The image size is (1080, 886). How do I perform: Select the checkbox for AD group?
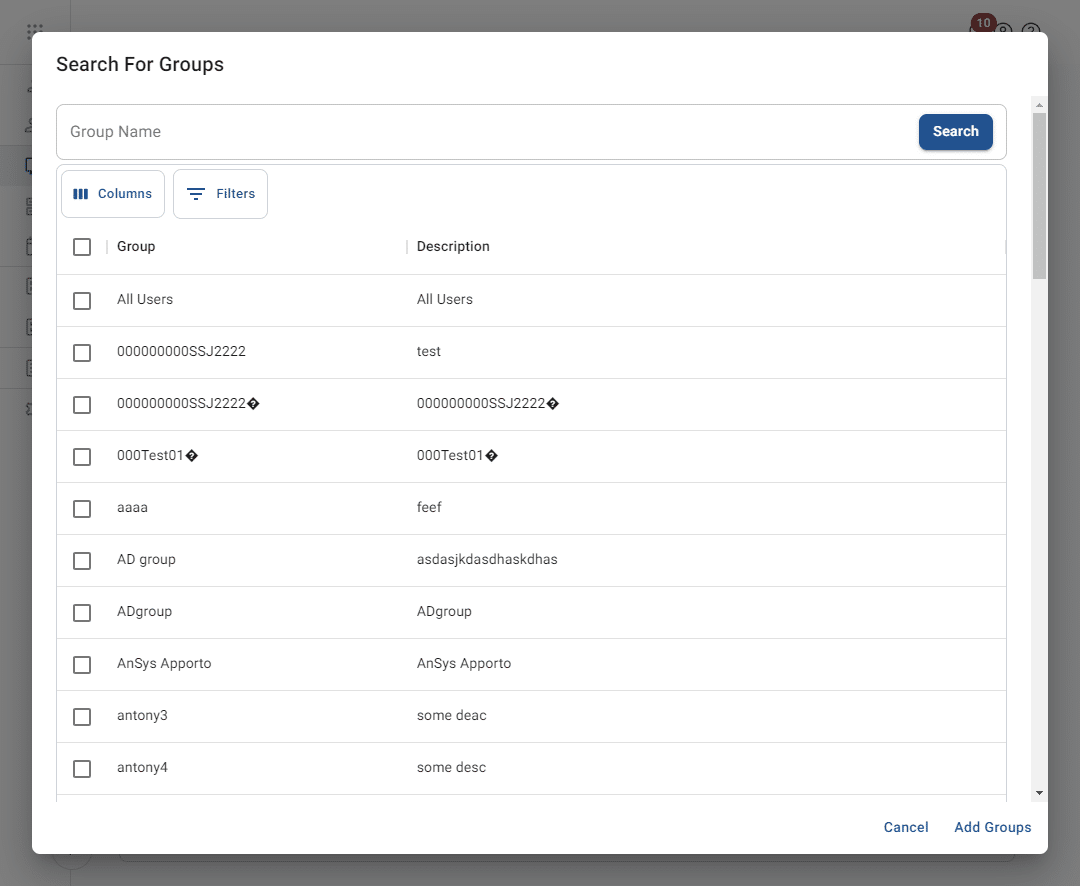point(82,560)
